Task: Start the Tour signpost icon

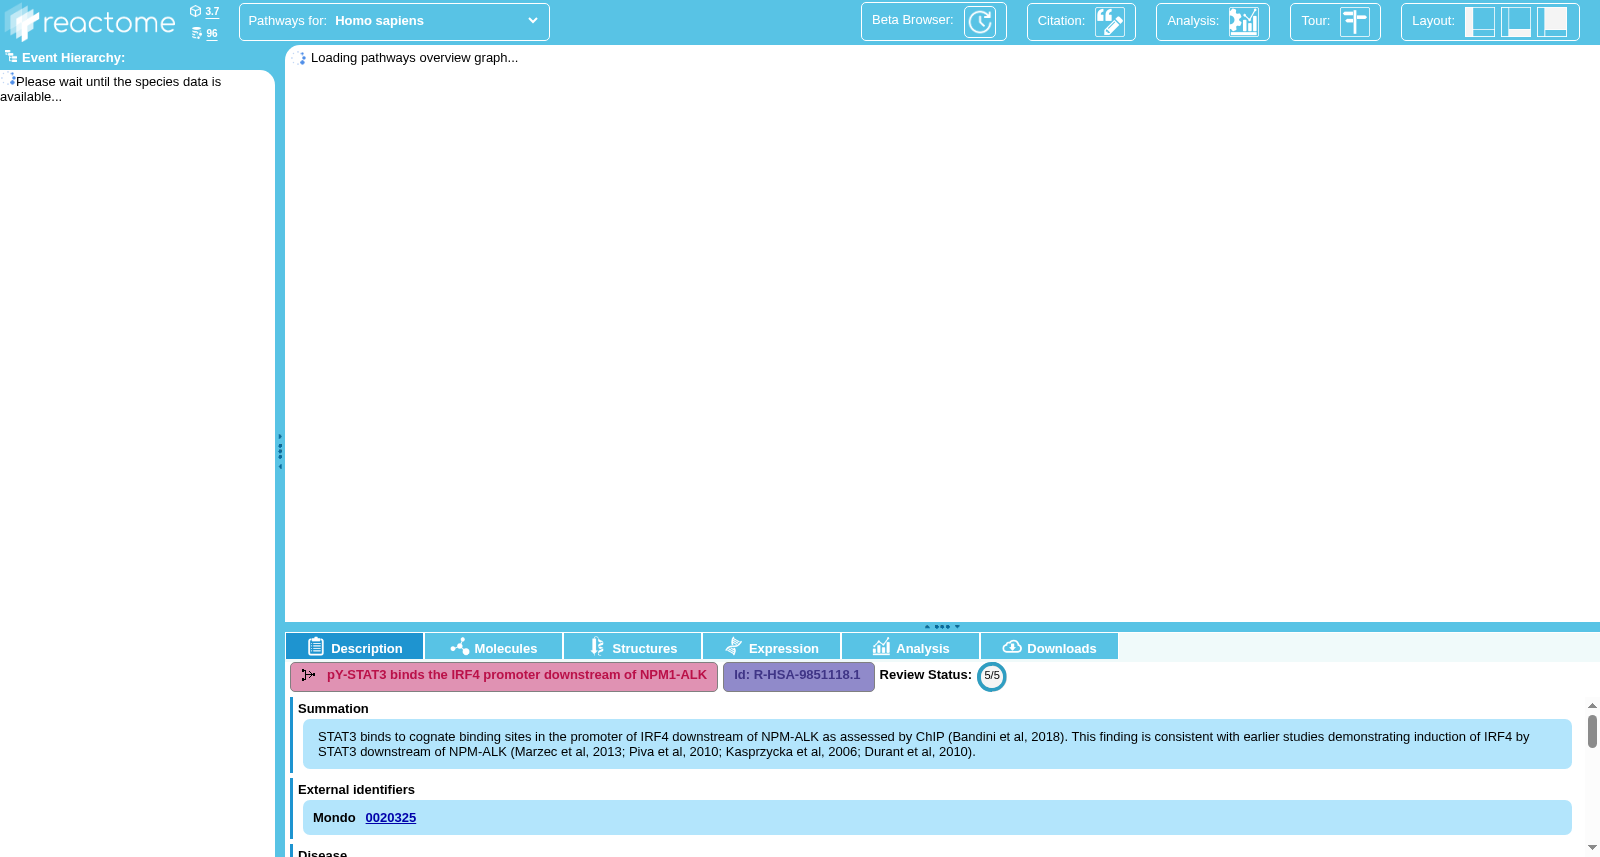Action: (1355, 21)
